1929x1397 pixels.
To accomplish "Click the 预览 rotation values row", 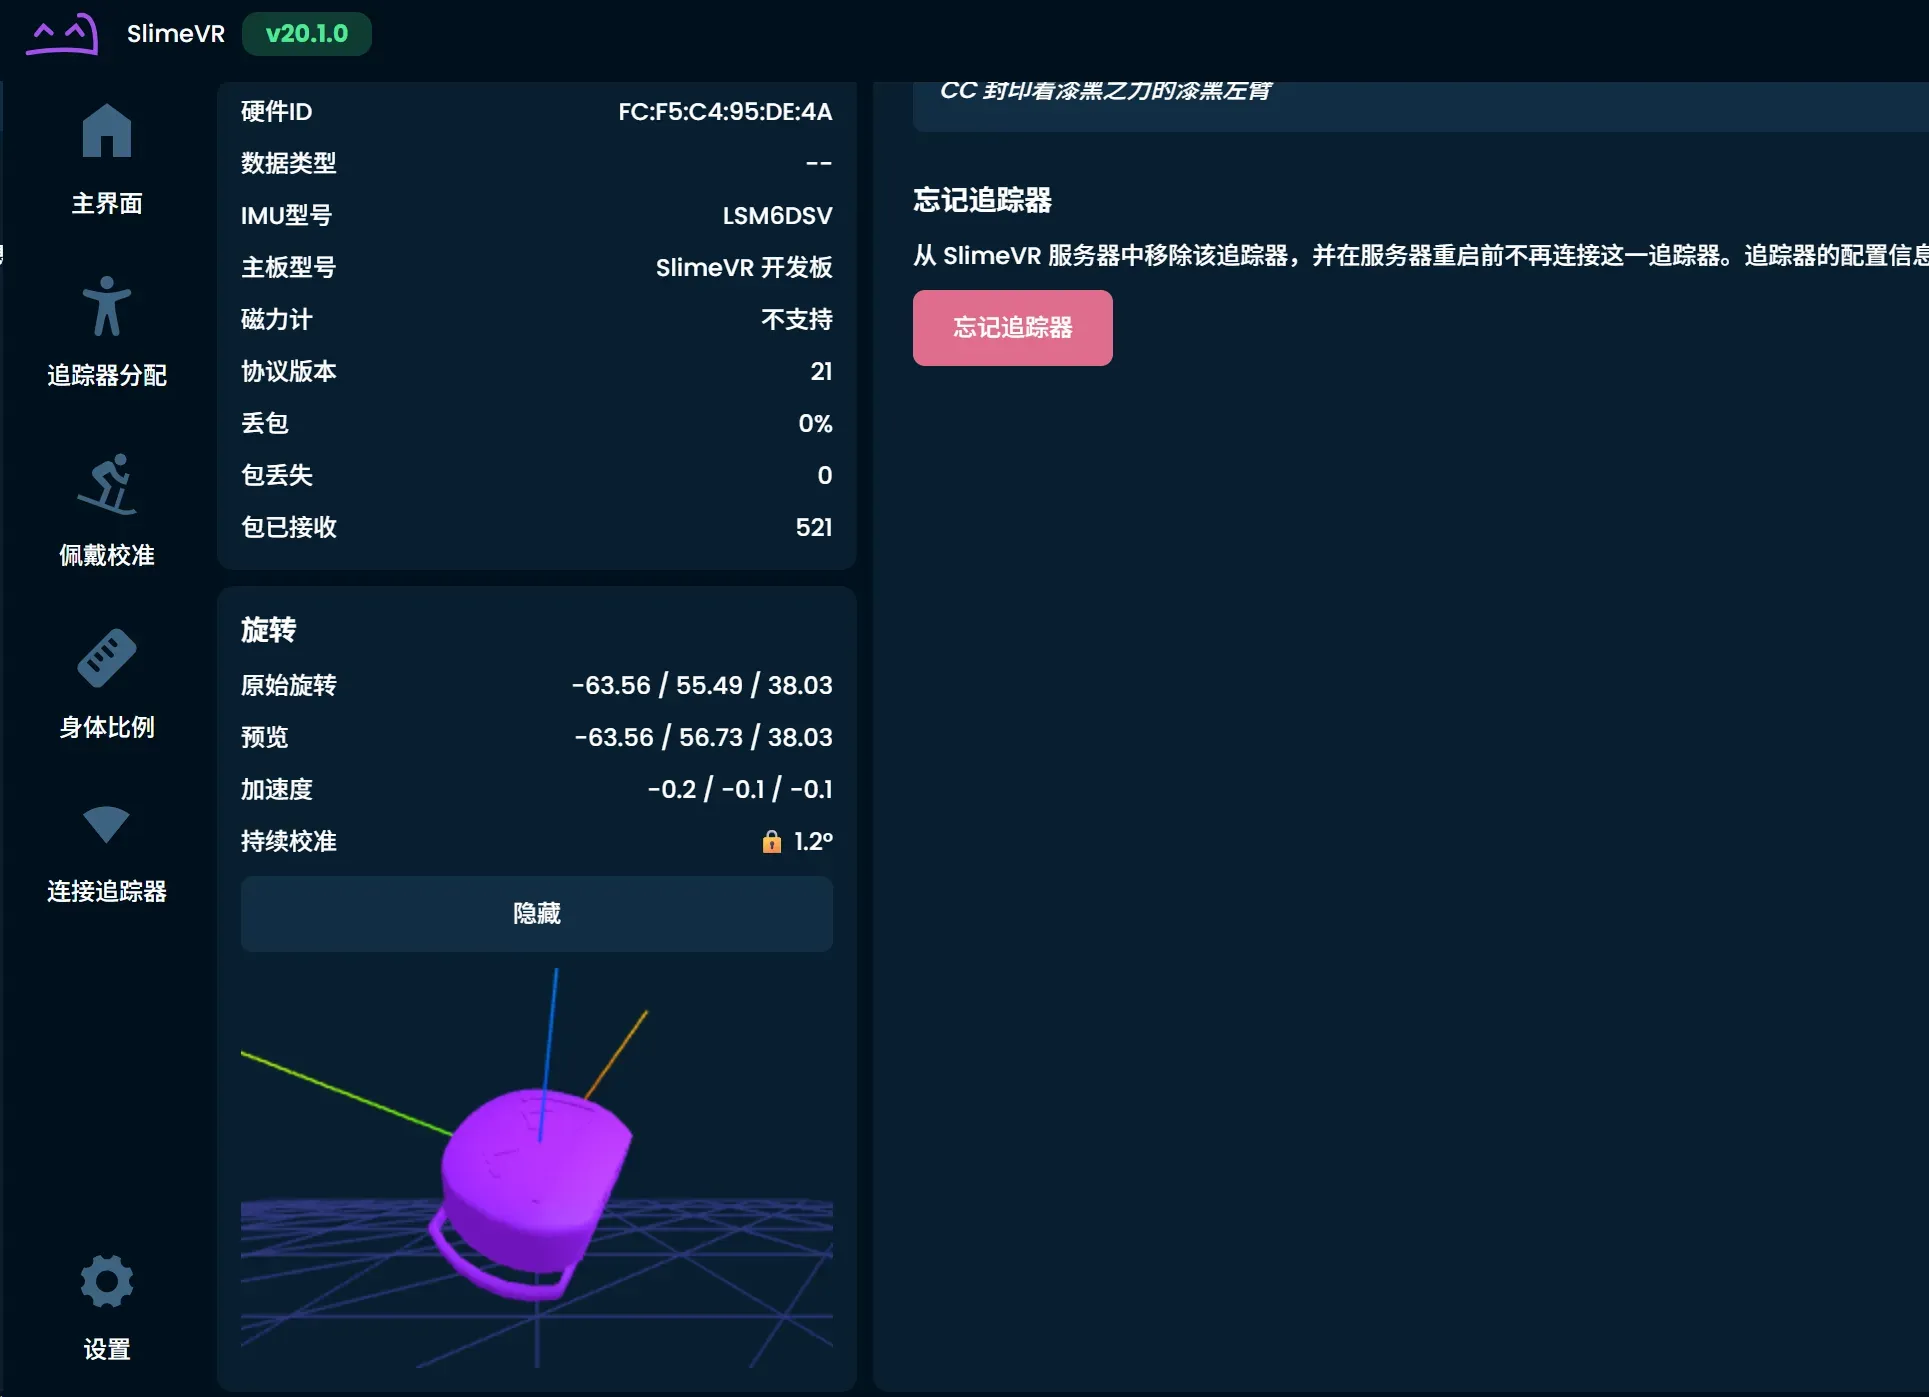I will [x=536, y=738].
